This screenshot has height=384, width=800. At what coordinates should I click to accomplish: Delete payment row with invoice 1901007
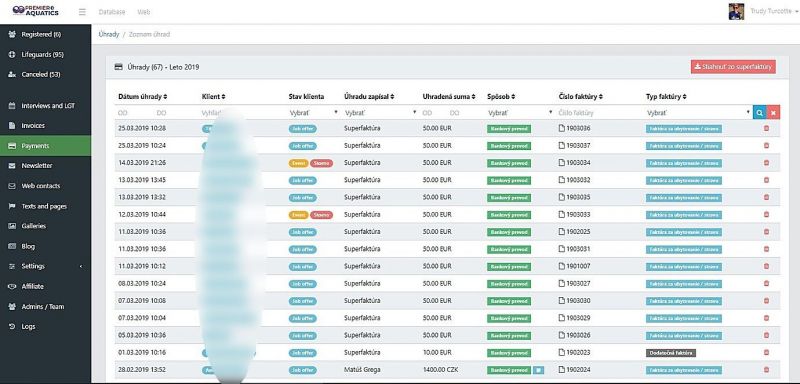(x=766, y=267)
